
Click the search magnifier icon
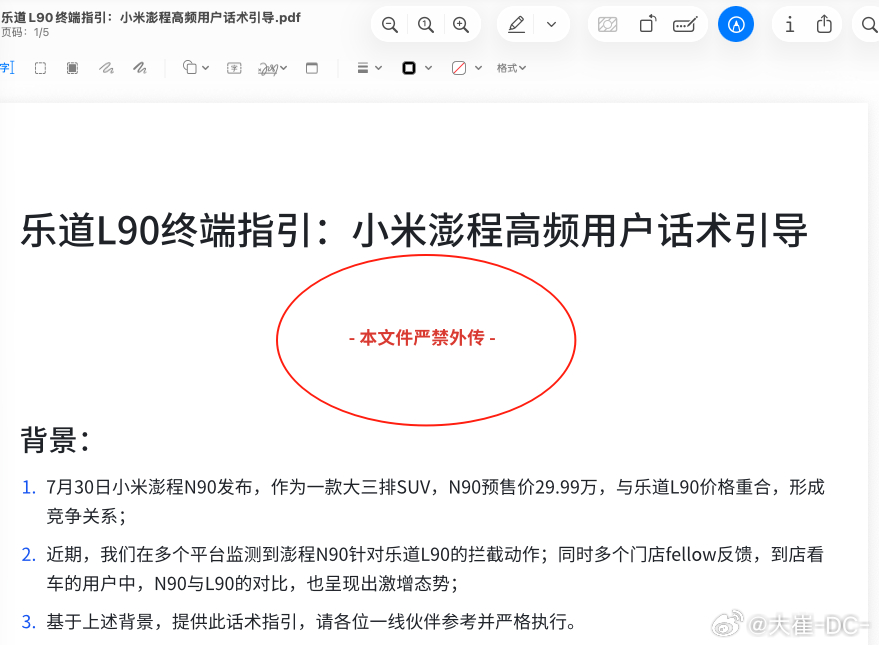tap(869, 25)
